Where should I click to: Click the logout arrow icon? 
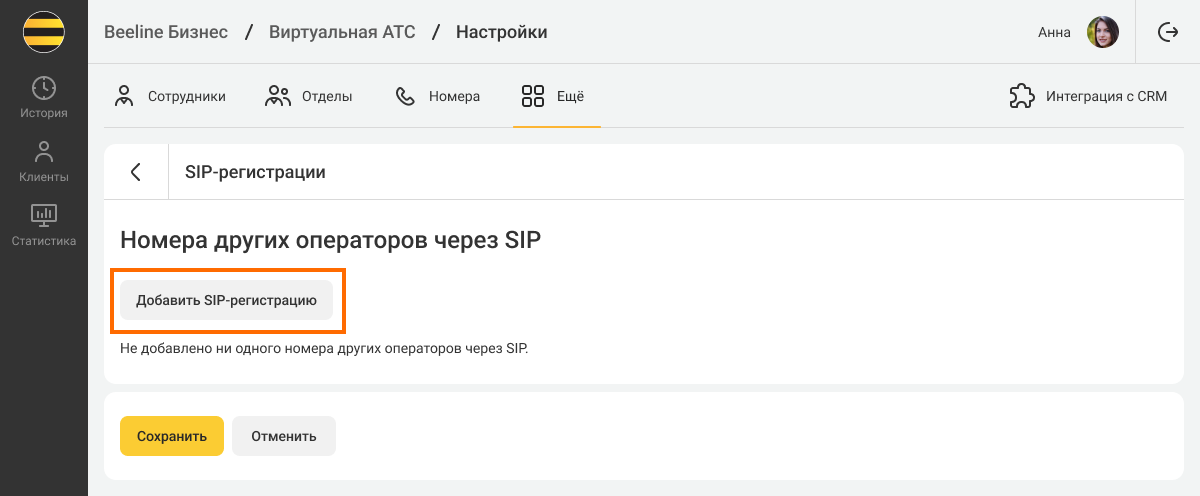[1168, 32]
